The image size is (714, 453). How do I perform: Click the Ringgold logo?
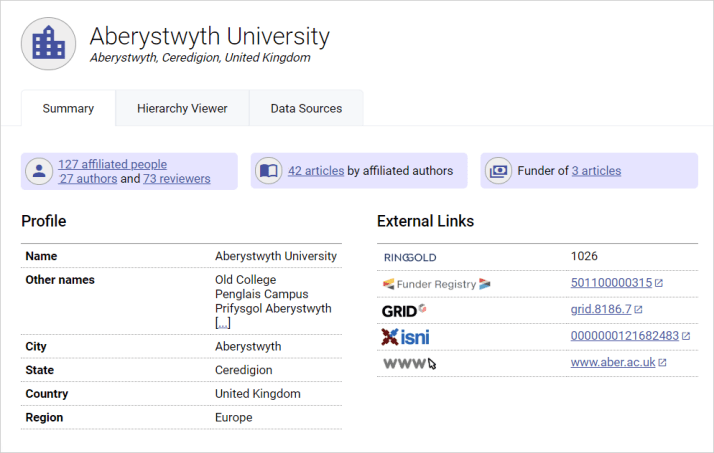pos(410,257)
